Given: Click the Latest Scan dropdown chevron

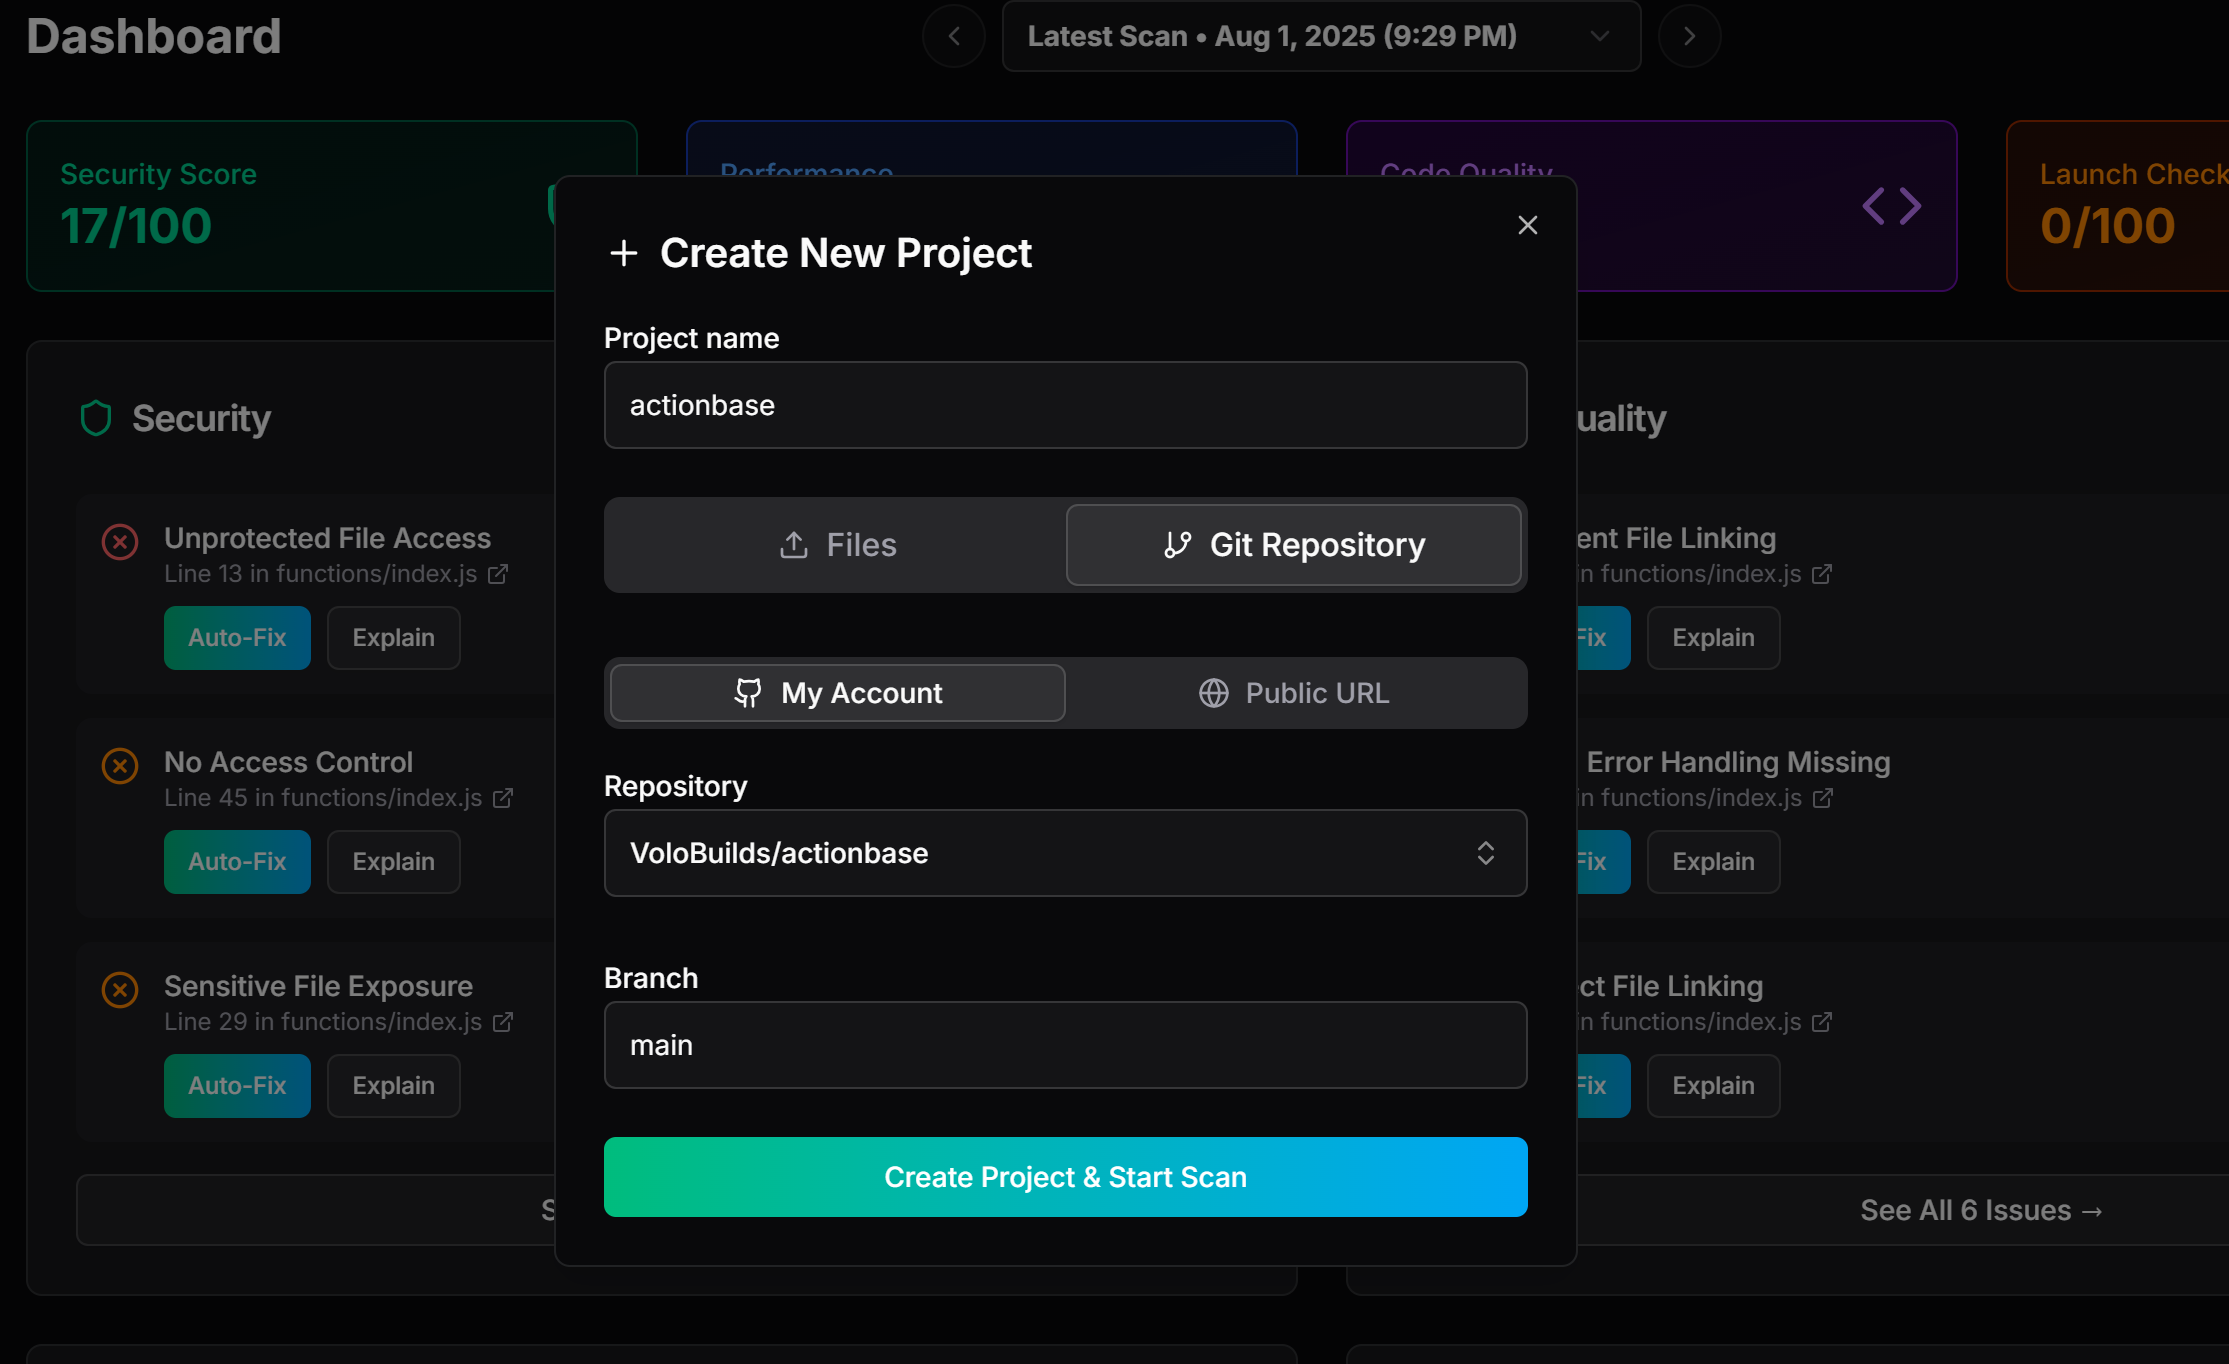Looking at the screenshot, I should [x=1599, y=36].
